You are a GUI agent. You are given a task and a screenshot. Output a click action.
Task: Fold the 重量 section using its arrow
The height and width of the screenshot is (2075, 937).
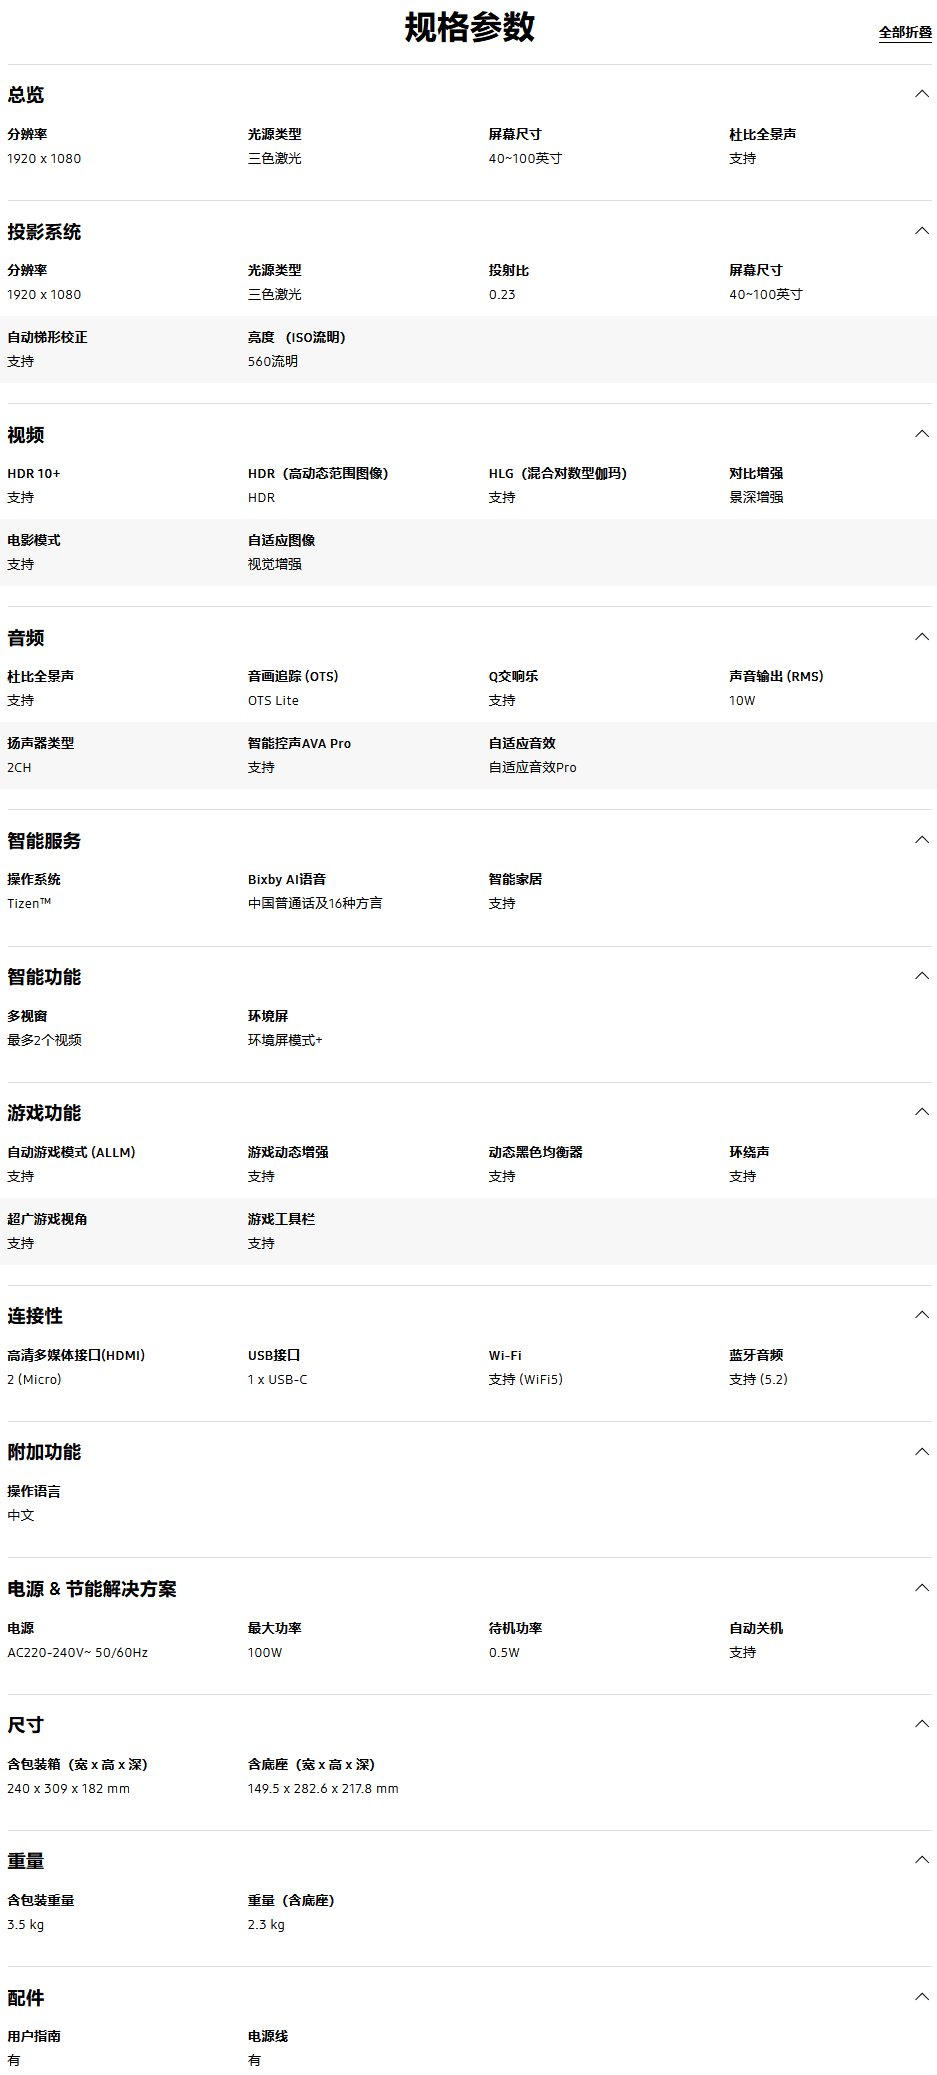(x=921, y=1860)
